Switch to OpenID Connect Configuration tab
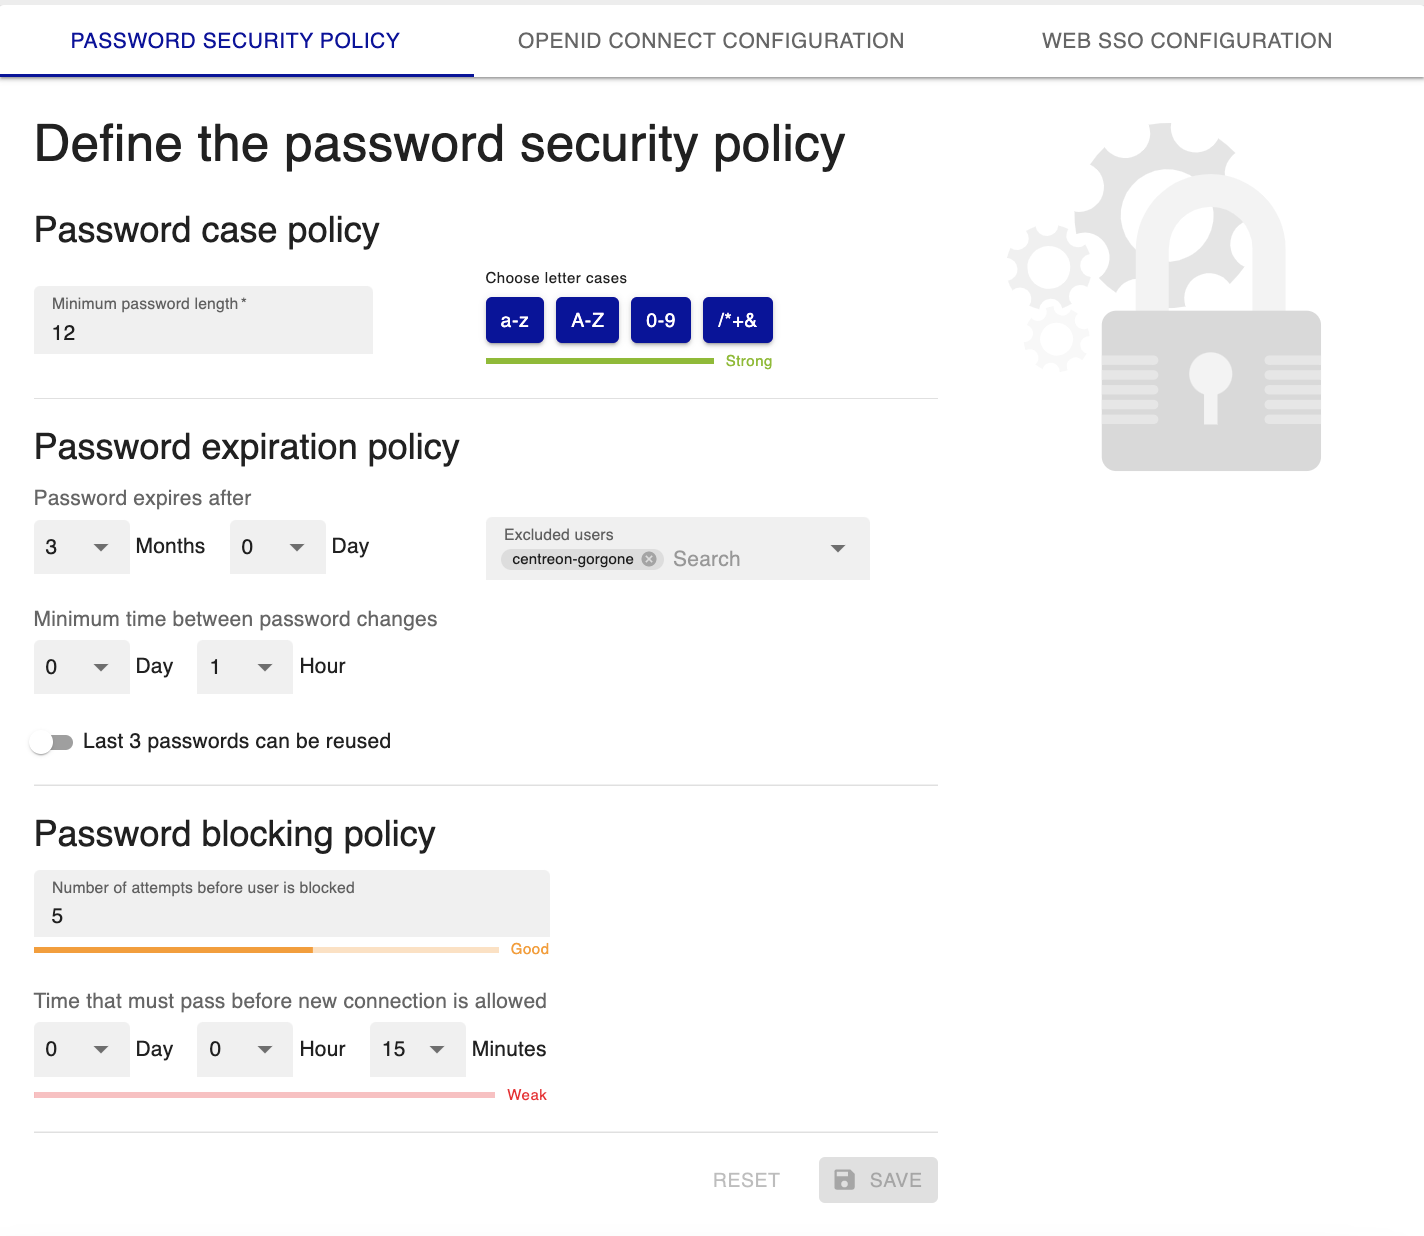The height and width of the screenshot is (1236, 1424). coord(711,41)
